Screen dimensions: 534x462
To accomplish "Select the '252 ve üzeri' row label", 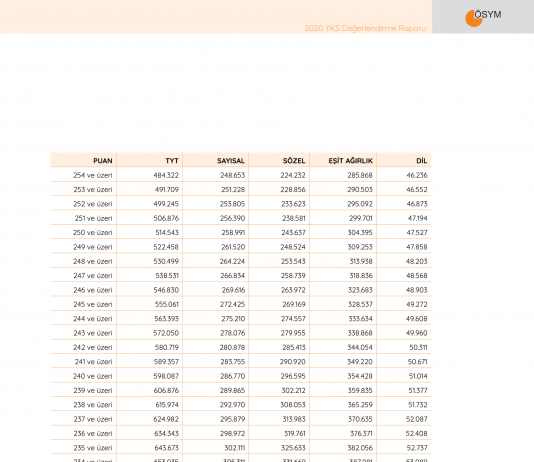I will click(93, 204).
